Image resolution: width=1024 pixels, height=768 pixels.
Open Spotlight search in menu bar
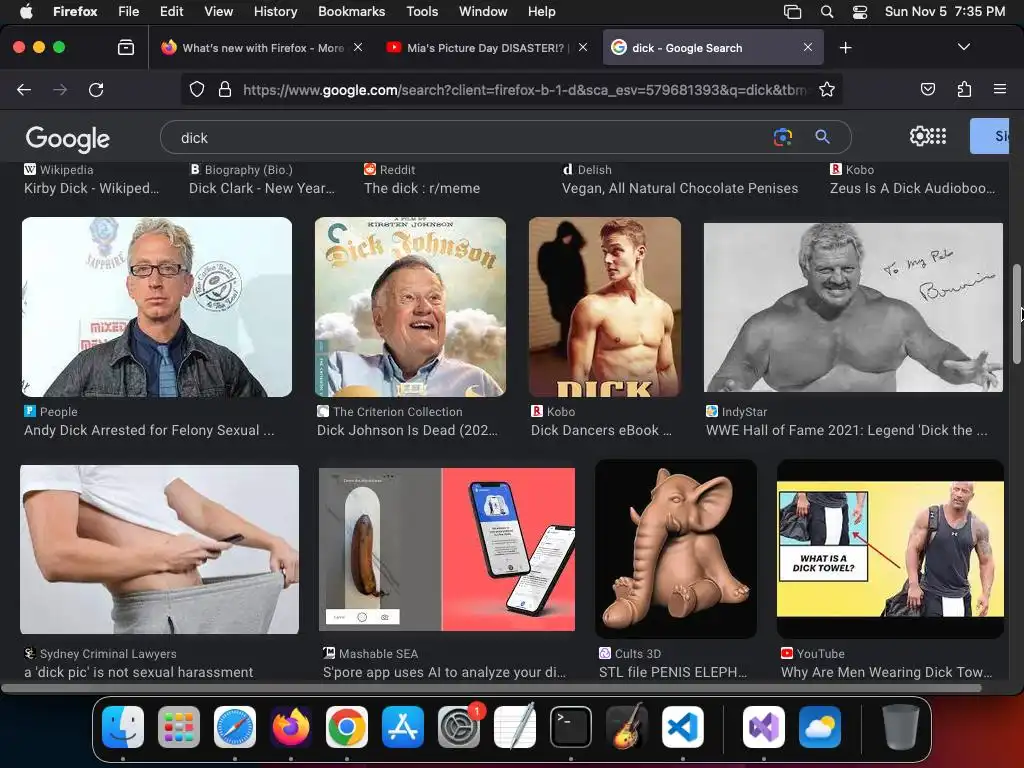click(827, 11)
